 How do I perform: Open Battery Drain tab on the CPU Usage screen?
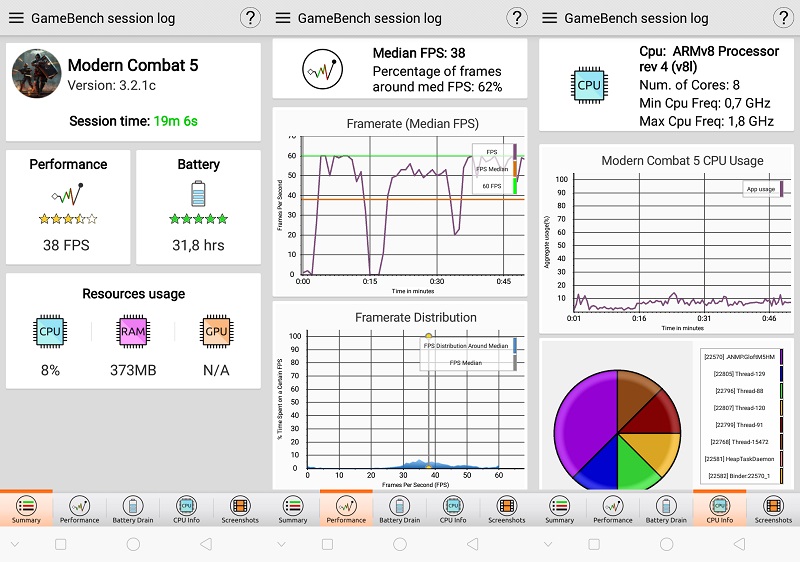point(666,509)
